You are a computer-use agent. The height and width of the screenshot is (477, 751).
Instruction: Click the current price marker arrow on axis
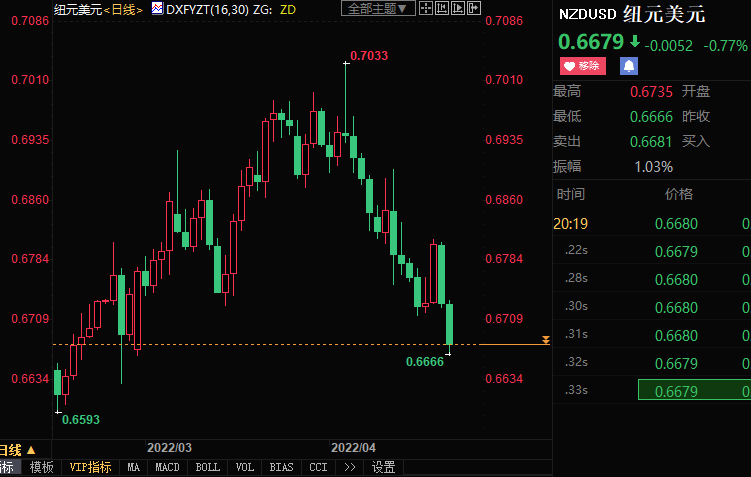(x=545, y=342)
